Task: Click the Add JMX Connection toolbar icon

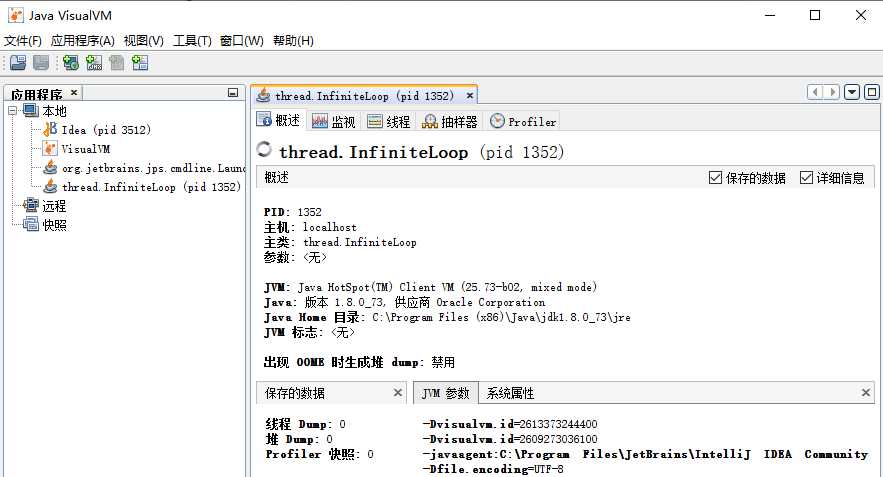Action: tap(94, 63)
